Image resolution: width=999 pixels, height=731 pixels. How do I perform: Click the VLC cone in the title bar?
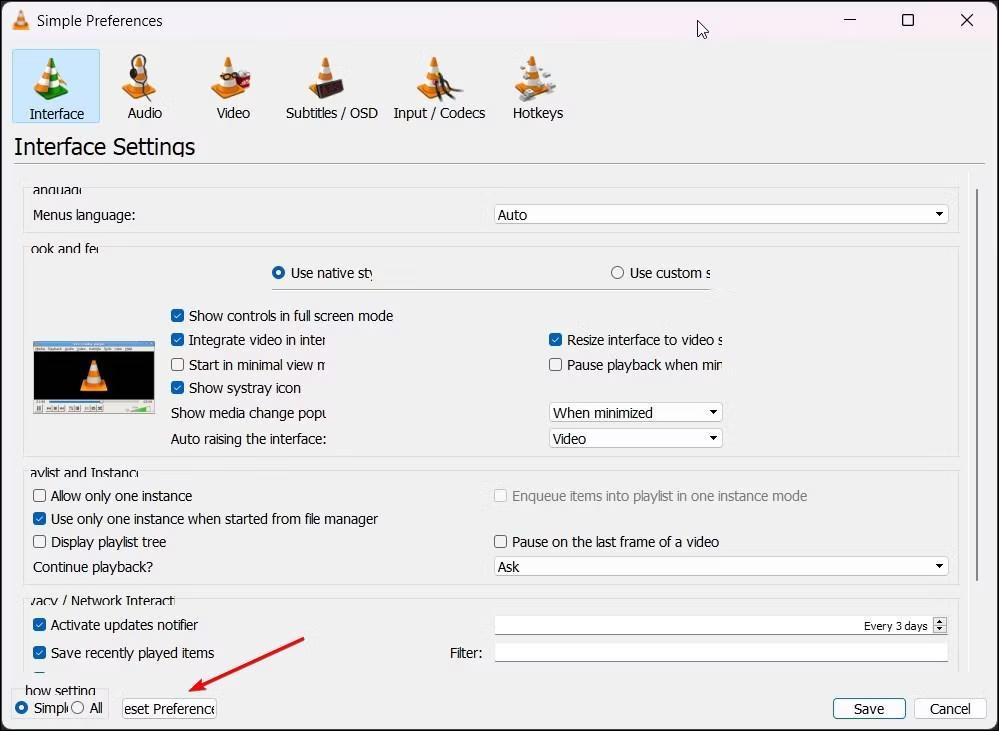point(20,19)
